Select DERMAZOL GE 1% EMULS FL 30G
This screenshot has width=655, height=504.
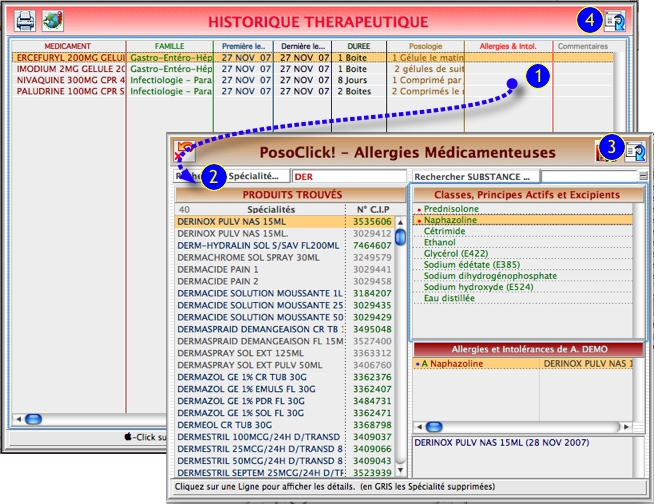pos(285,389)
